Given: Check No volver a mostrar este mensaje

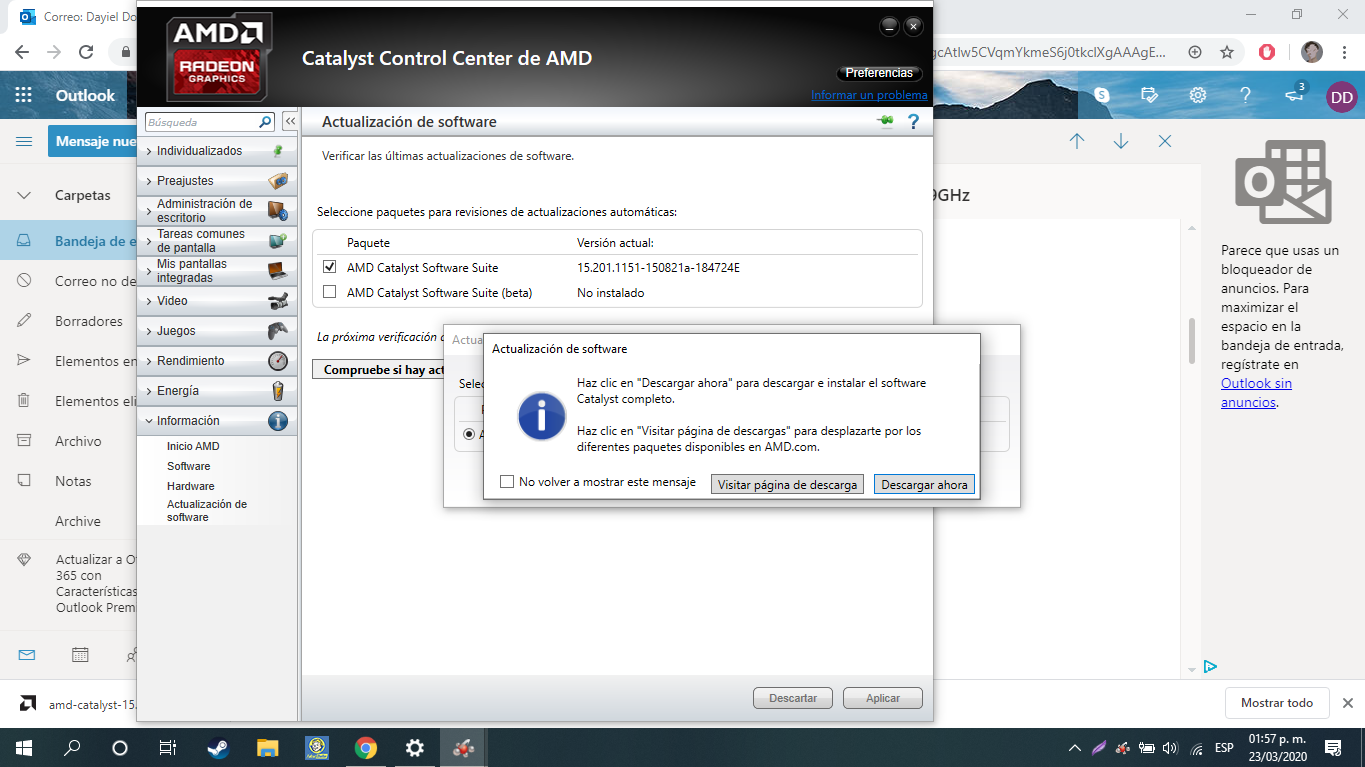Looking at the screenshot, I should (507, 482).
